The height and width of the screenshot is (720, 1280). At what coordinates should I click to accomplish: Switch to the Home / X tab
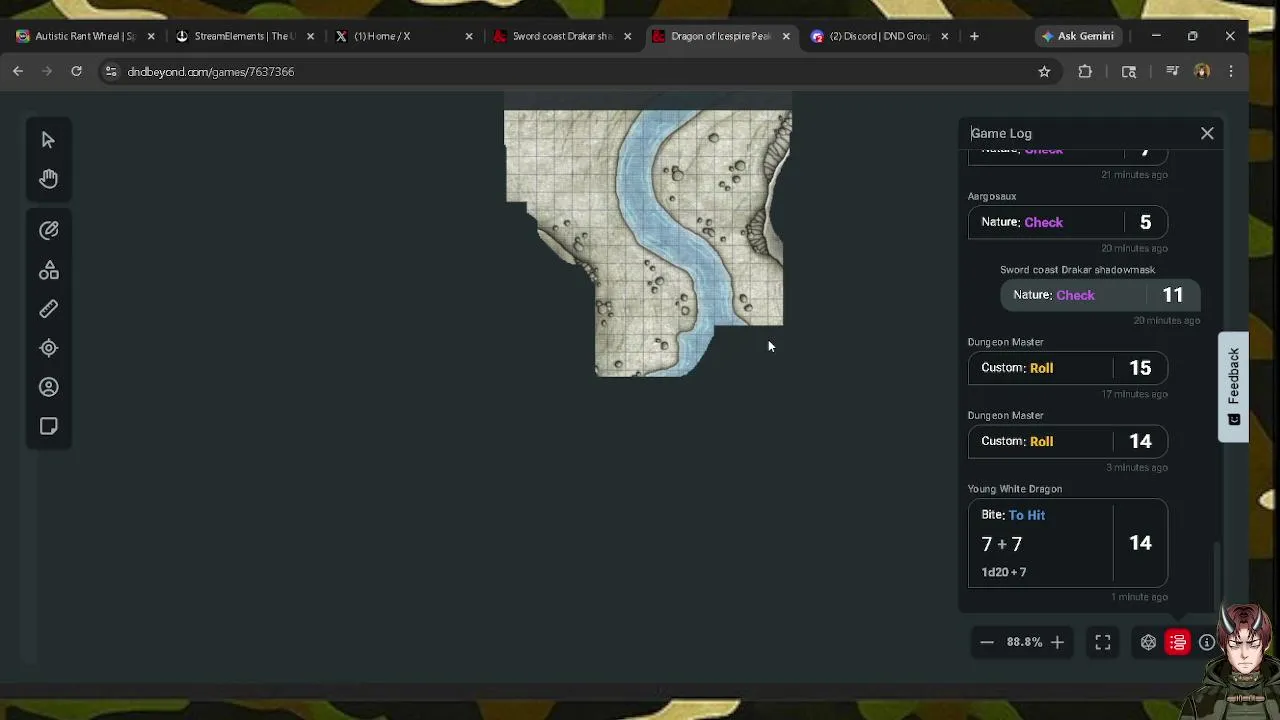pyautogui.click(x=405, y=36)
